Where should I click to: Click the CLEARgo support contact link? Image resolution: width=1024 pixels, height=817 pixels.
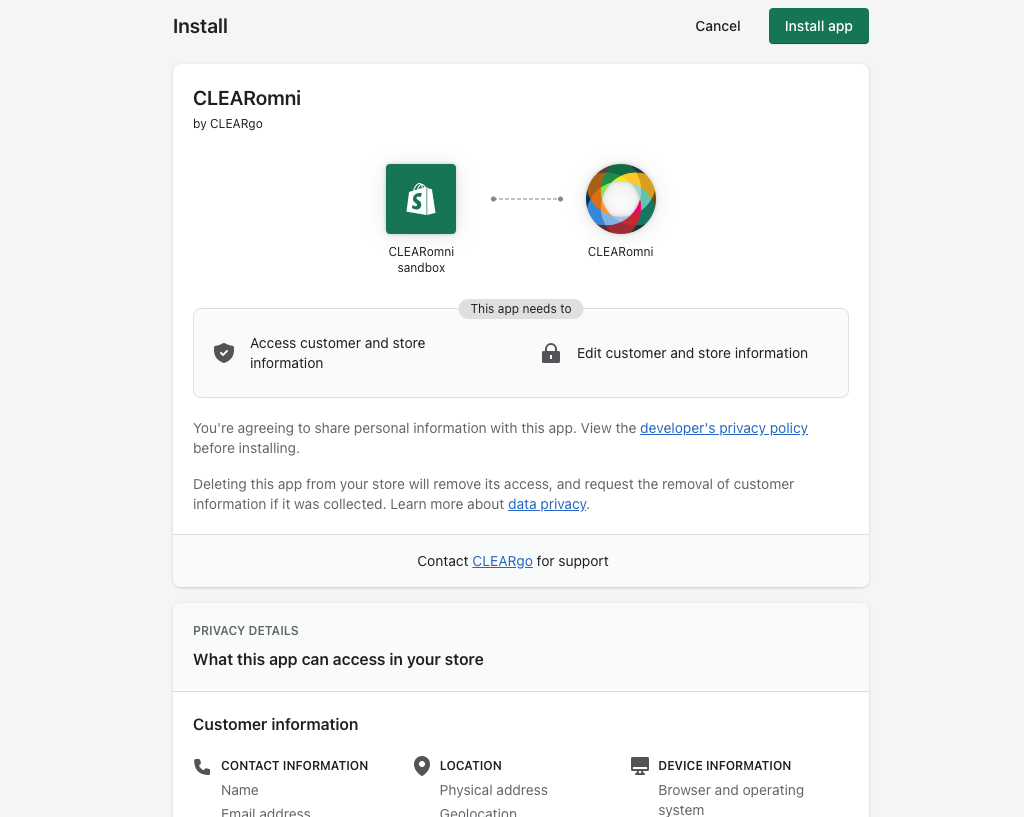(502, 561)
